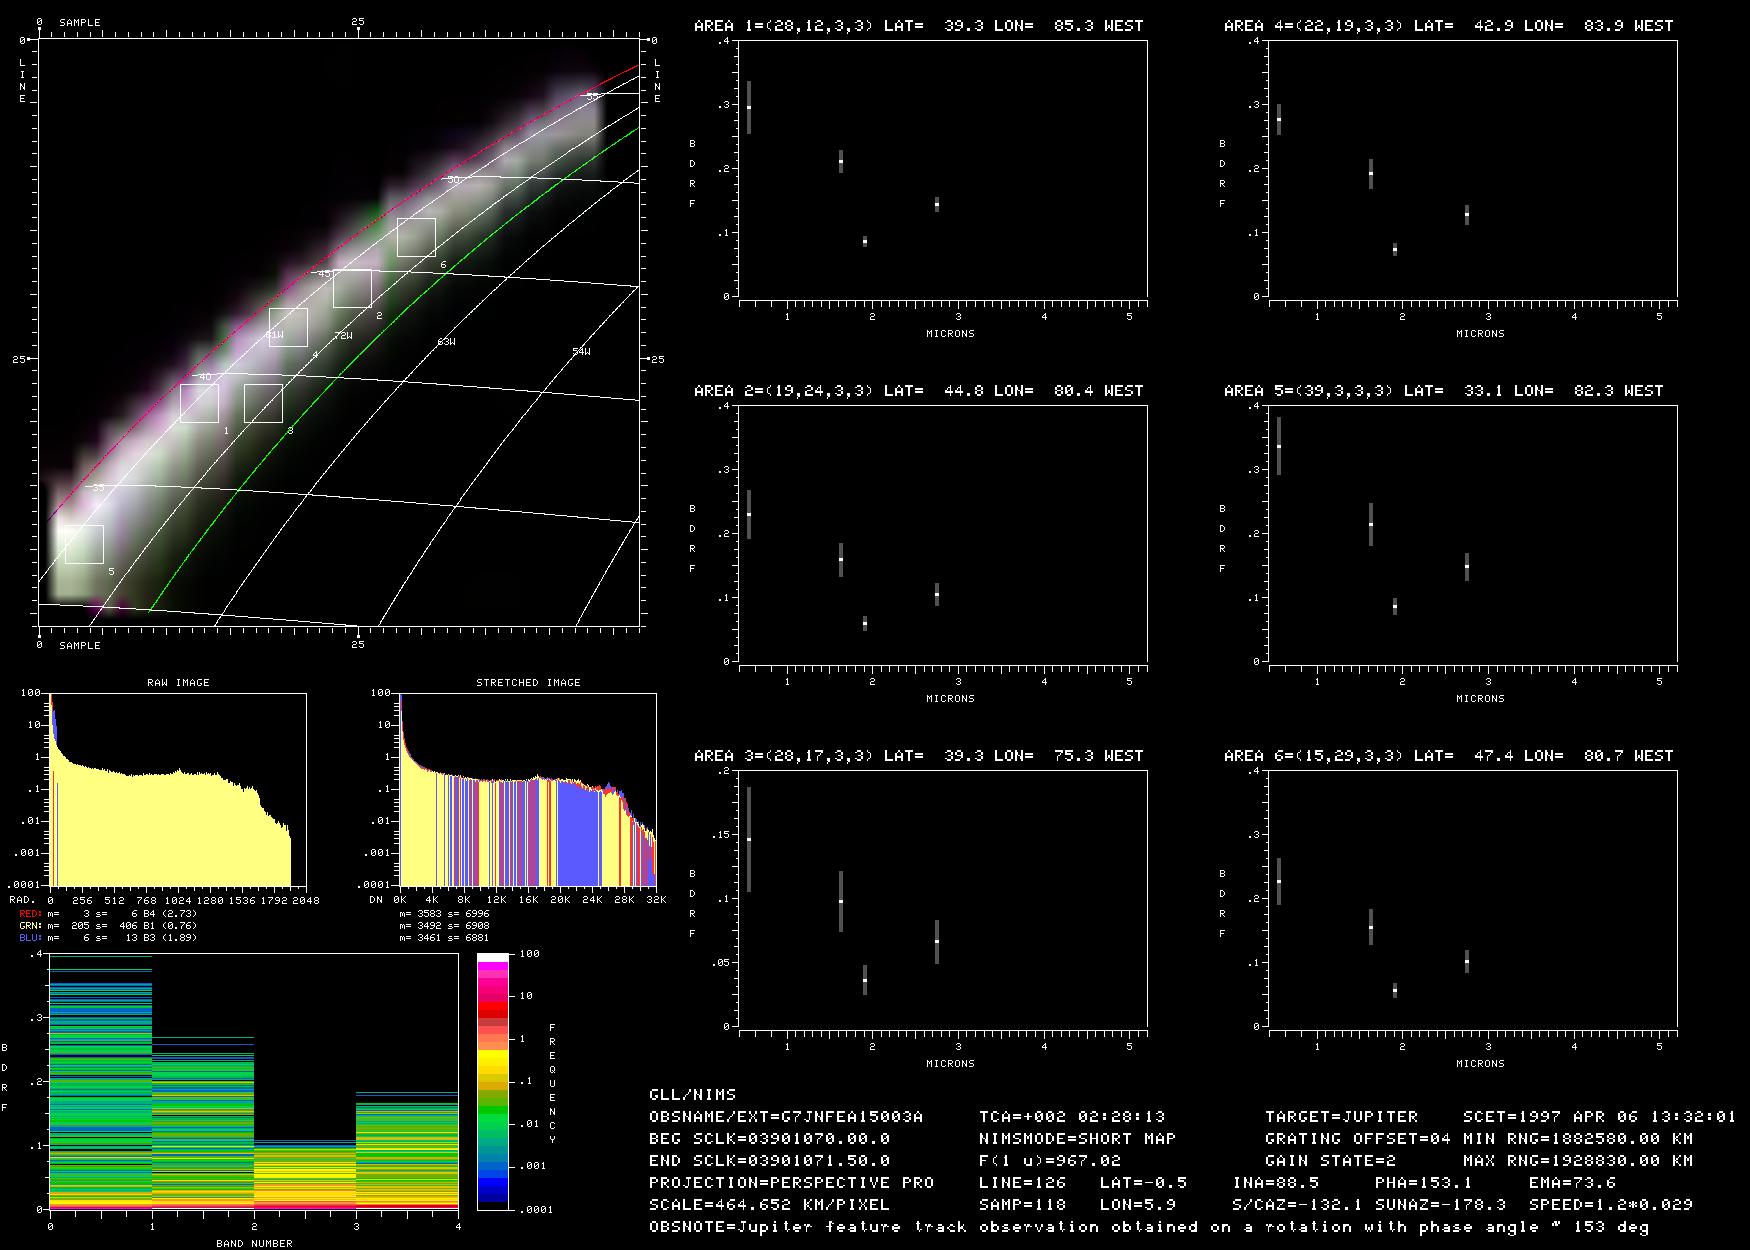This screenshot has width=1750, height=1250.
Task: Click the LINE=126 value
Action: 1022,1183
